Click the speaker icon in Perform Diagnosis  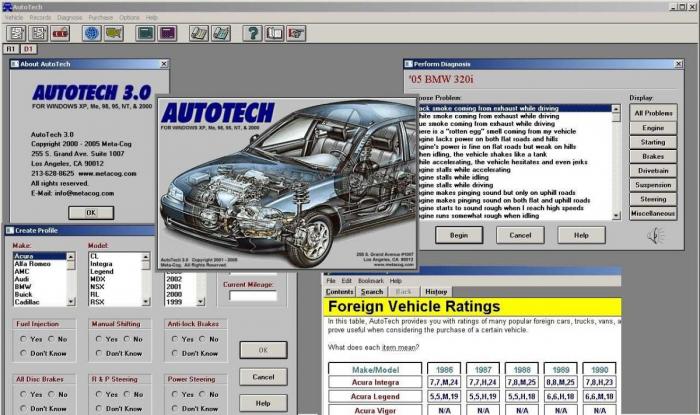(x=656, y=235)
